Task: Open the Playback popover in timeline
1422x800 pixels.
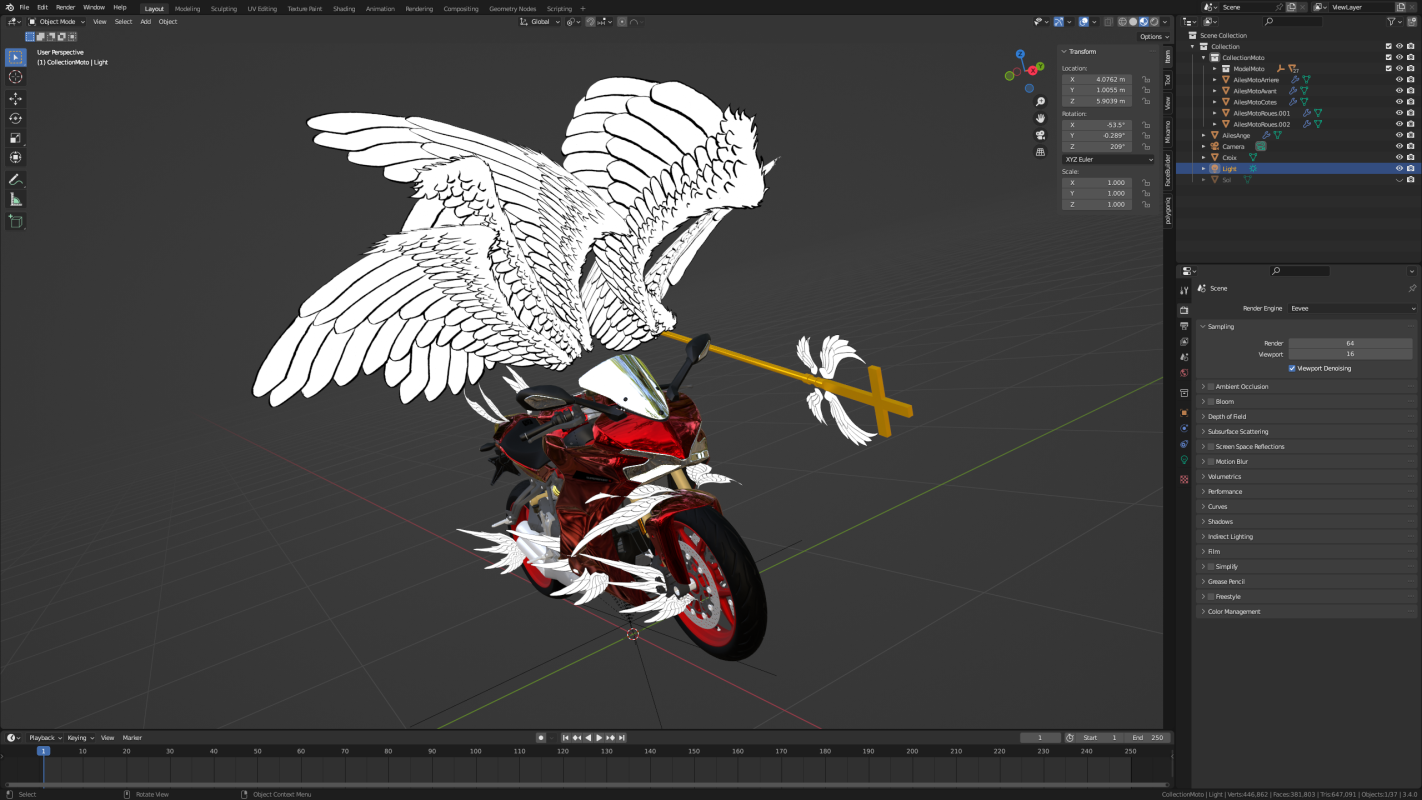Action: point(44,738)
